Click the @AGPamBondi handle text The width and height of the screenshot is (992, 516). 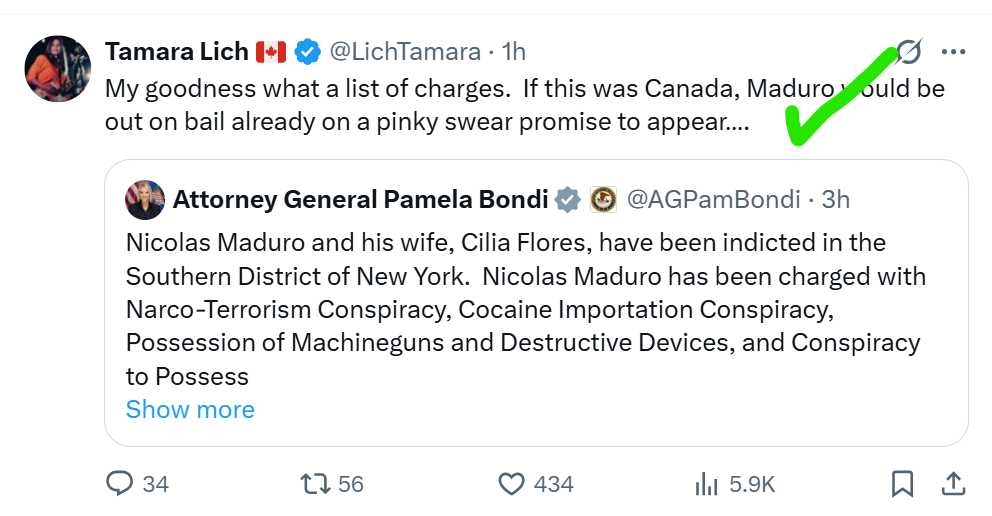pos(713,199)
